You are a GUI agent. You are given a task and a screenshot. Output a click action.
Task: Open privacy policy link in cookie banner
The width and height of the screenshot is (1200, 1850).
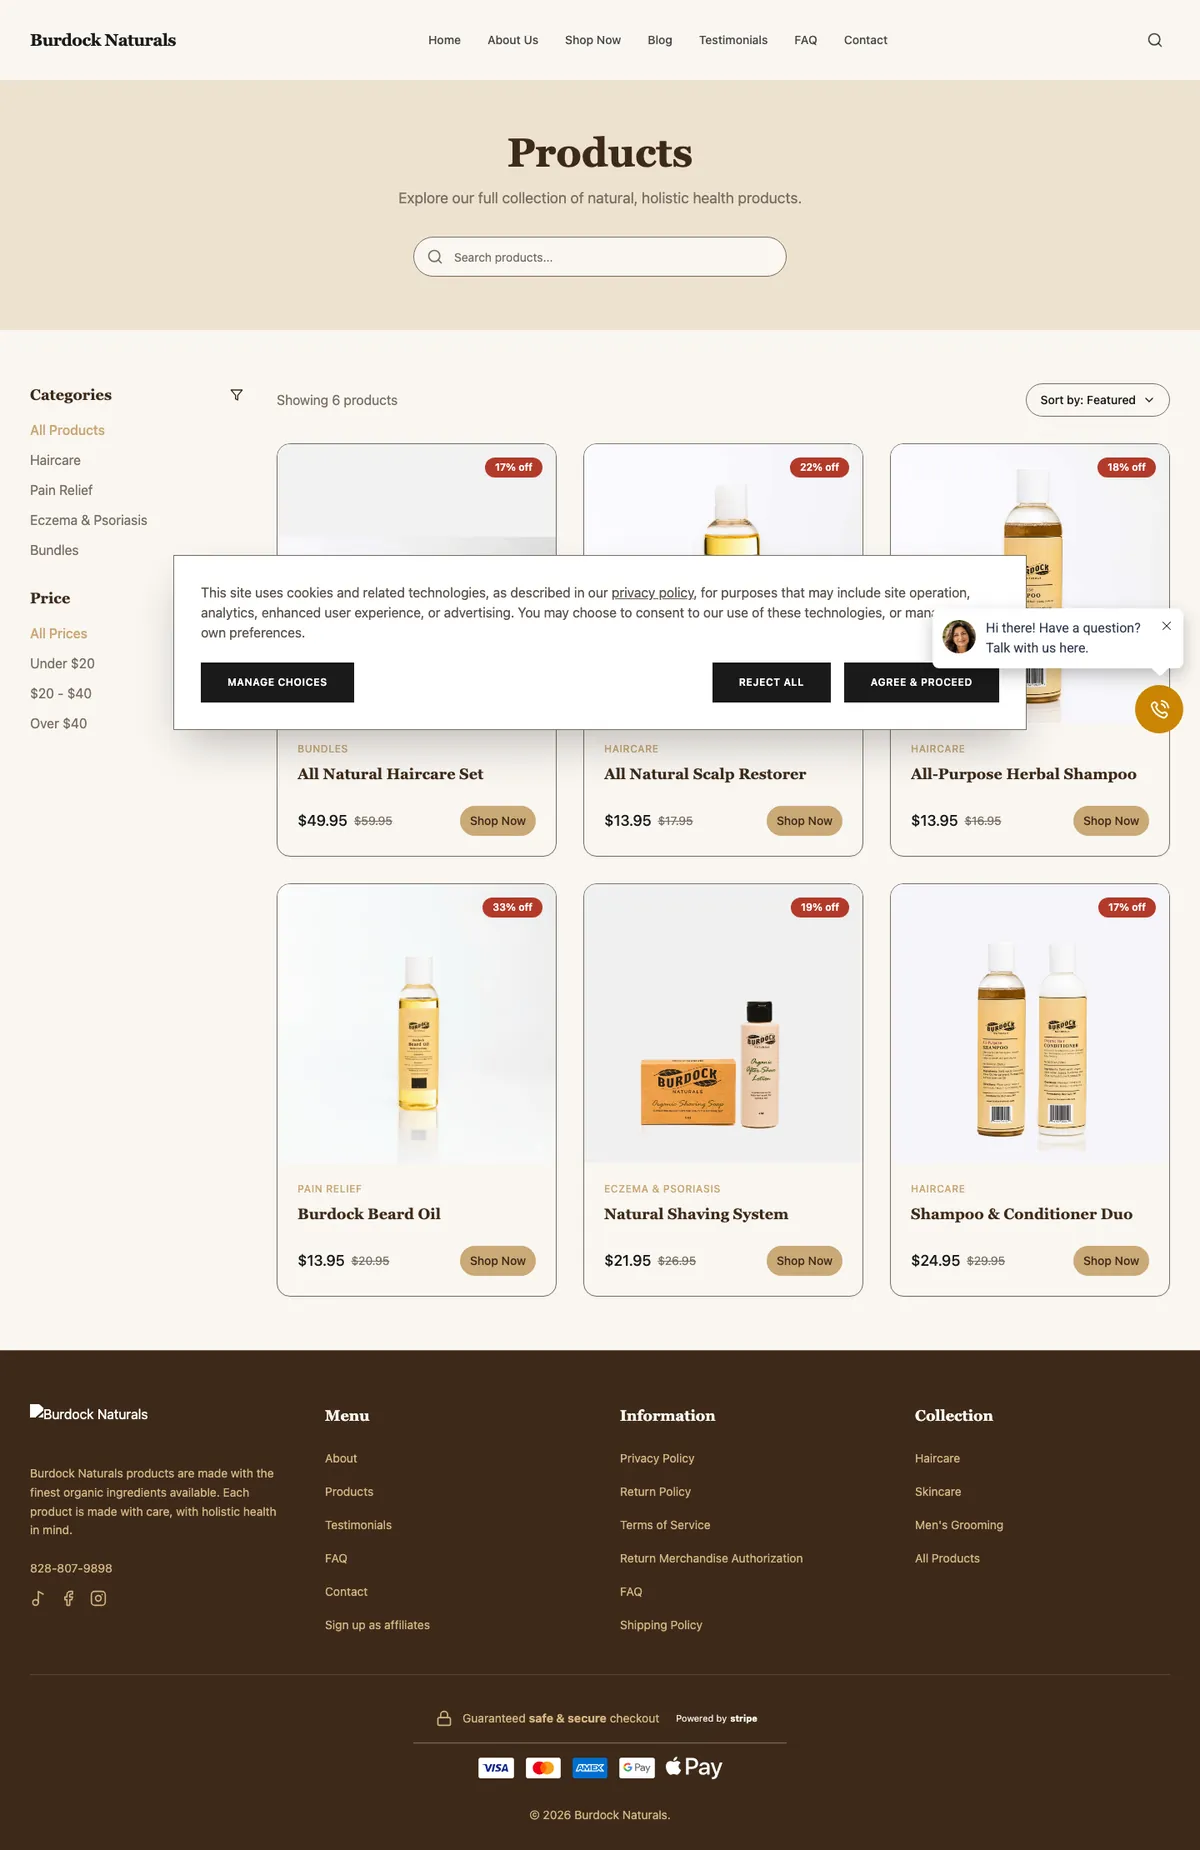(652, 593)
